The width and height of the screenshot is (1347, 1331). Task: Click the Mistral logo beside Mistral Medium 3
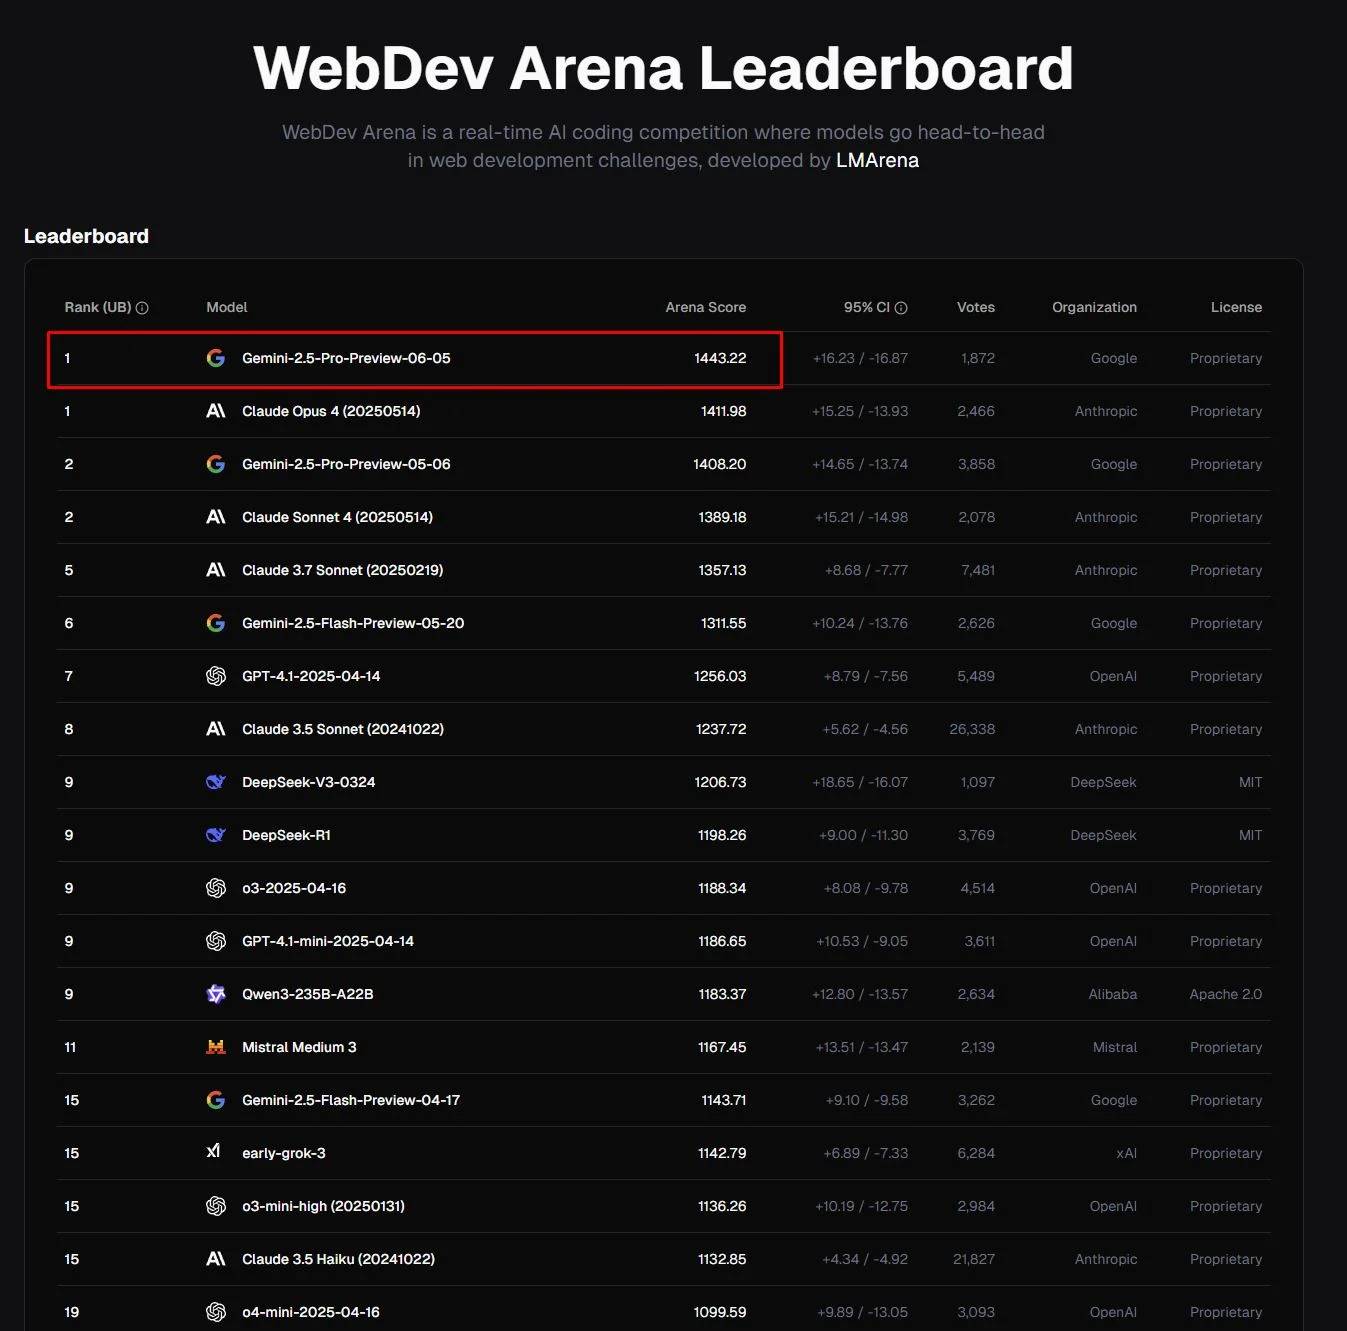click(x=215, y=1047)
